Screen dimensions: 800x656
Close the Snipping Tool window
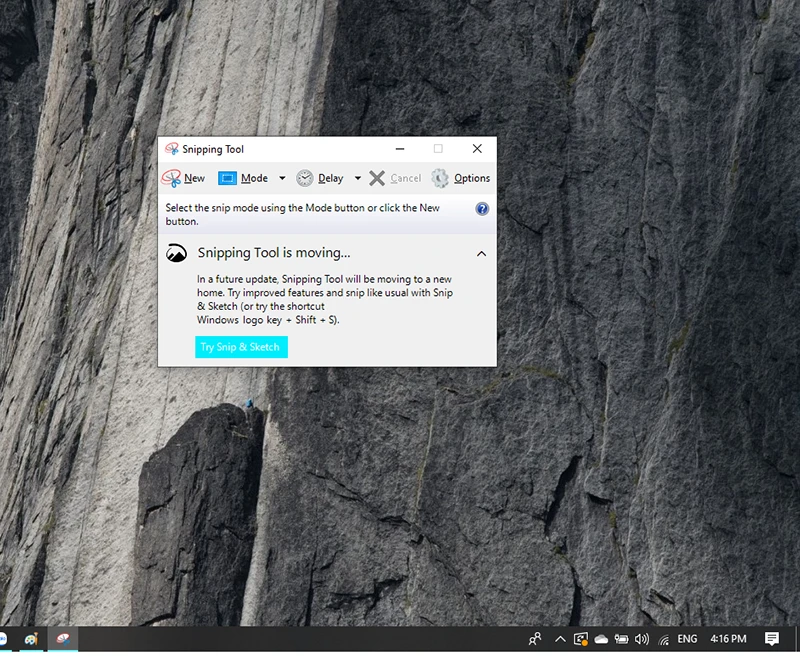(x=477, y=149)
